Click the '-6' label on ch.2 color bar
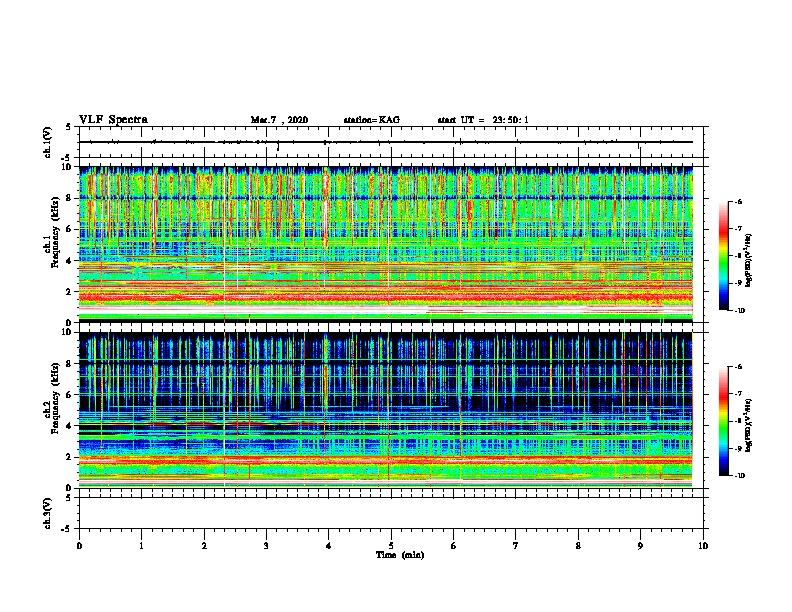The image size is (792, 612). (738, 367)
